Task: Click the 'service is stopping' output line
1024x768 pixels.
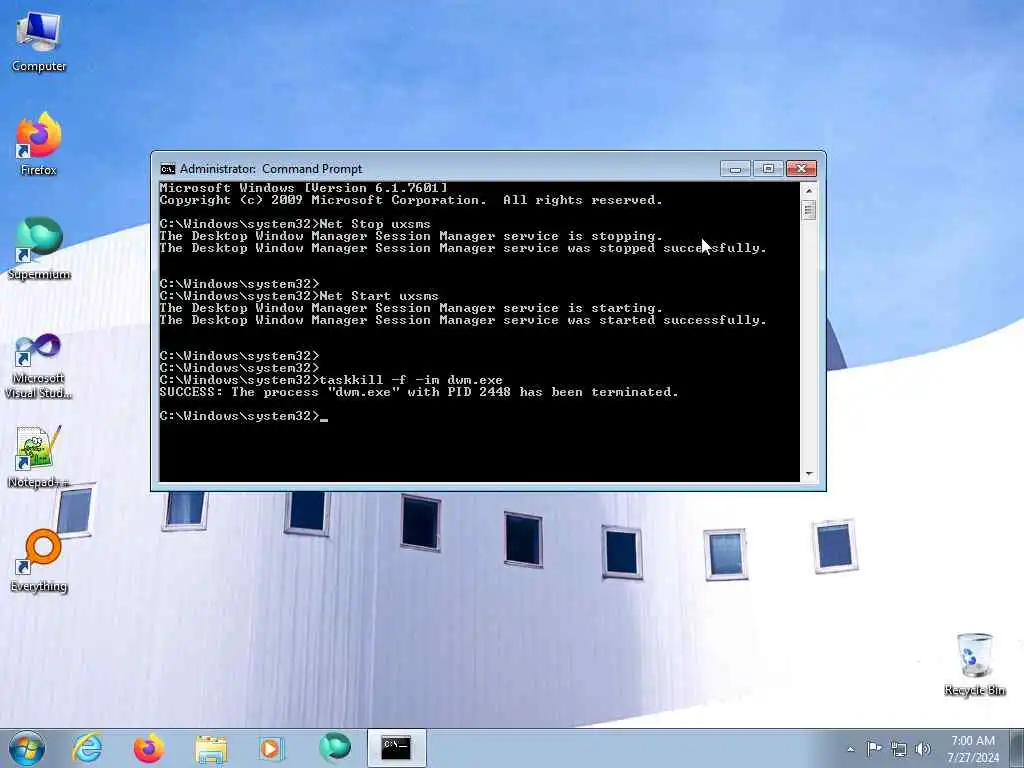Action: pyautogui.click(x=411, y=236)
